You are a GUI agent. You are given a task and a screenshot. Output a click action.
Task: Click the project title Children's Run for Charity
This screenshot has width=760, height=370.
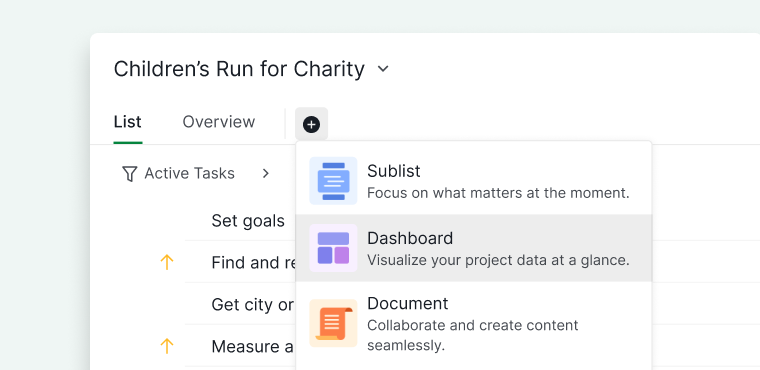pyautogui.click(x=239, y=69)
